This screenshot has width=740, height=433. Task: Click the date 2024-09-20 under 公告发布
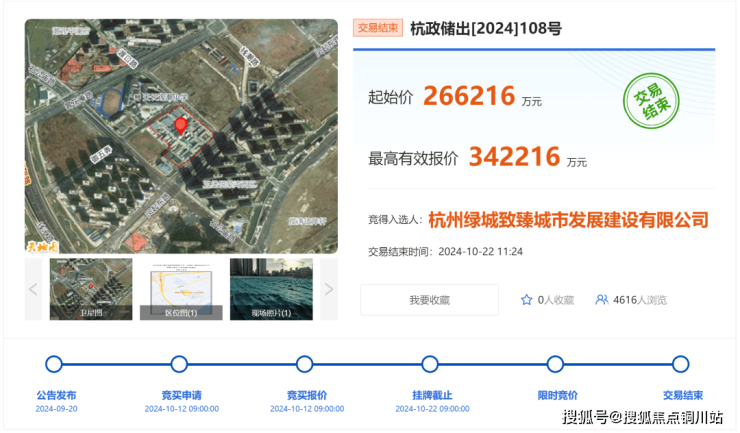[x=56, y=409]
